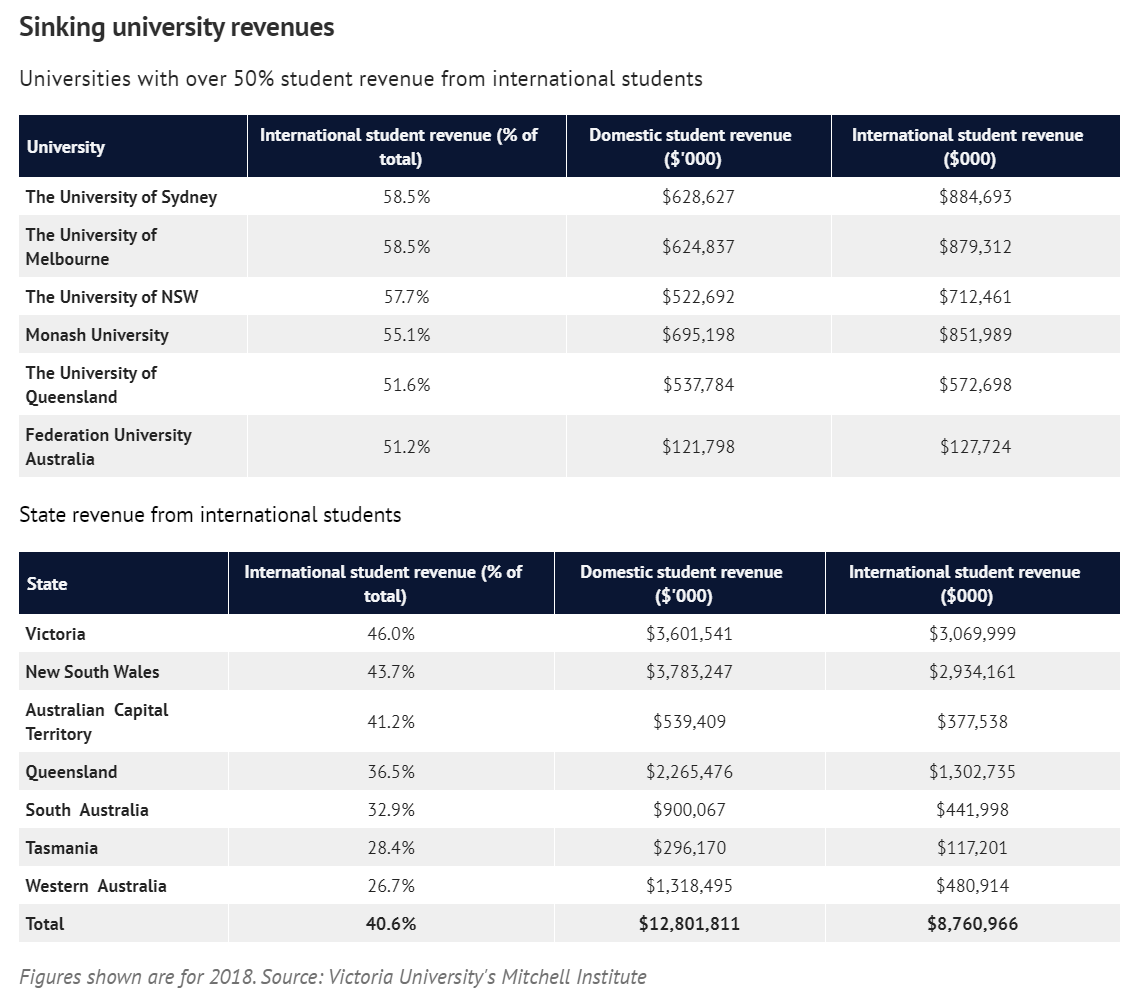Select The University of Sydney row label

coord(121,197)
